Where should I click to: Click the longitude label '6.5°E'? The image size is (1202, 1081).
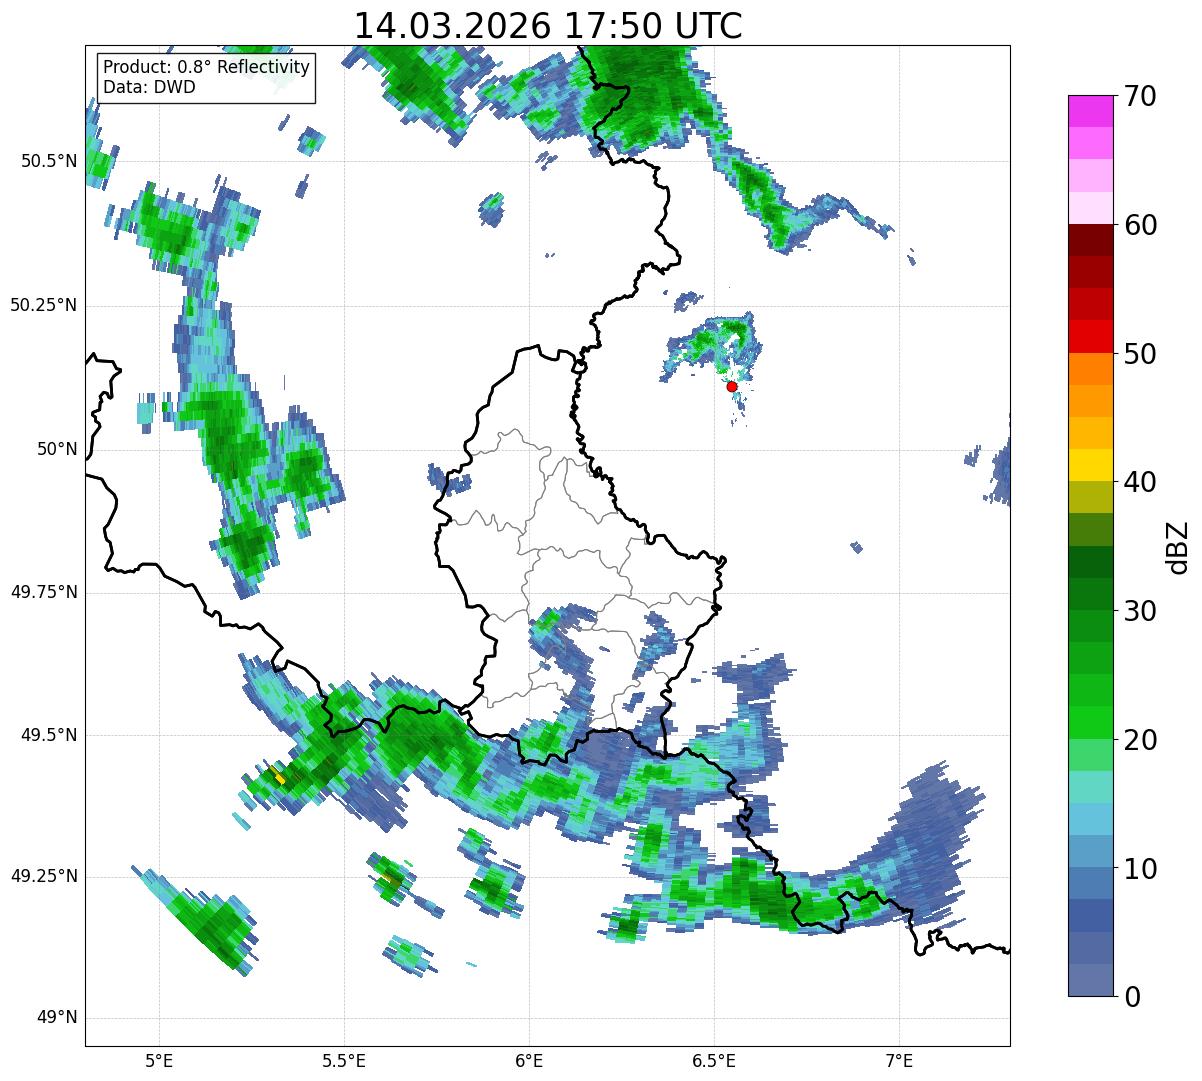click(x=714, y=1060)
